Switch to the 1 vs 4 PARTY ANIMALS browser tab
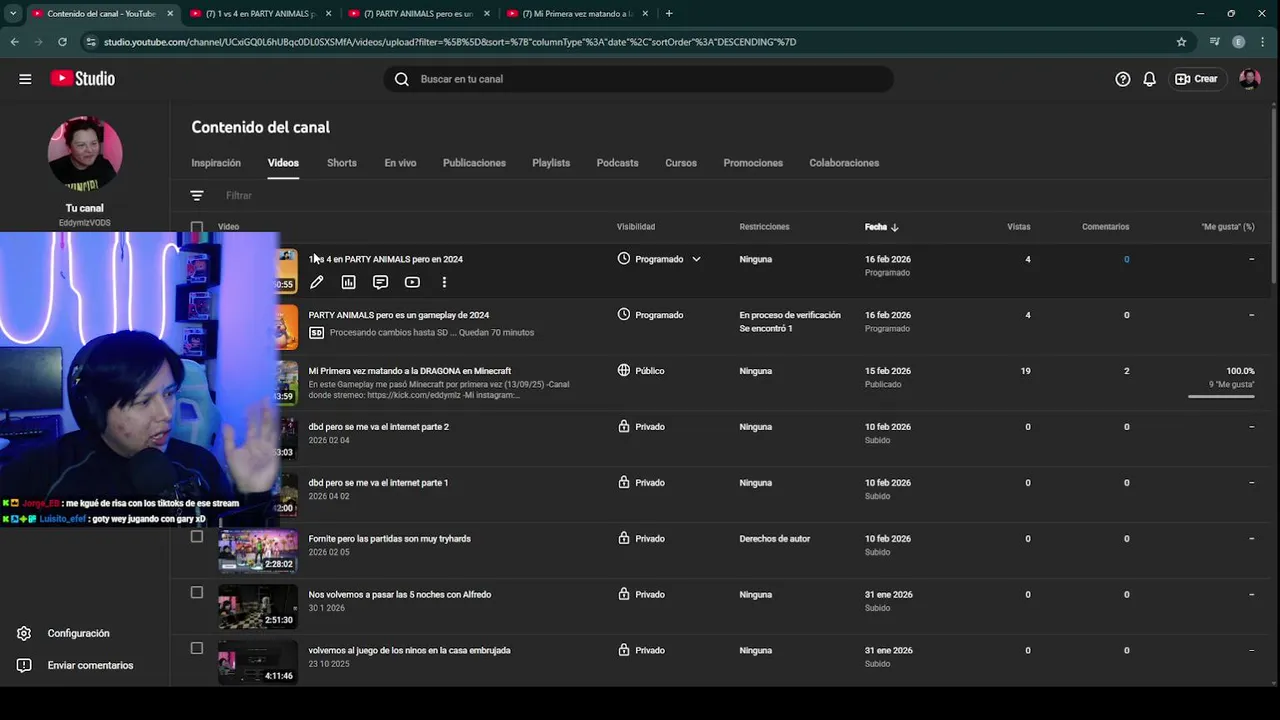Screen dimensions: 1280x720 coord(261,14)
